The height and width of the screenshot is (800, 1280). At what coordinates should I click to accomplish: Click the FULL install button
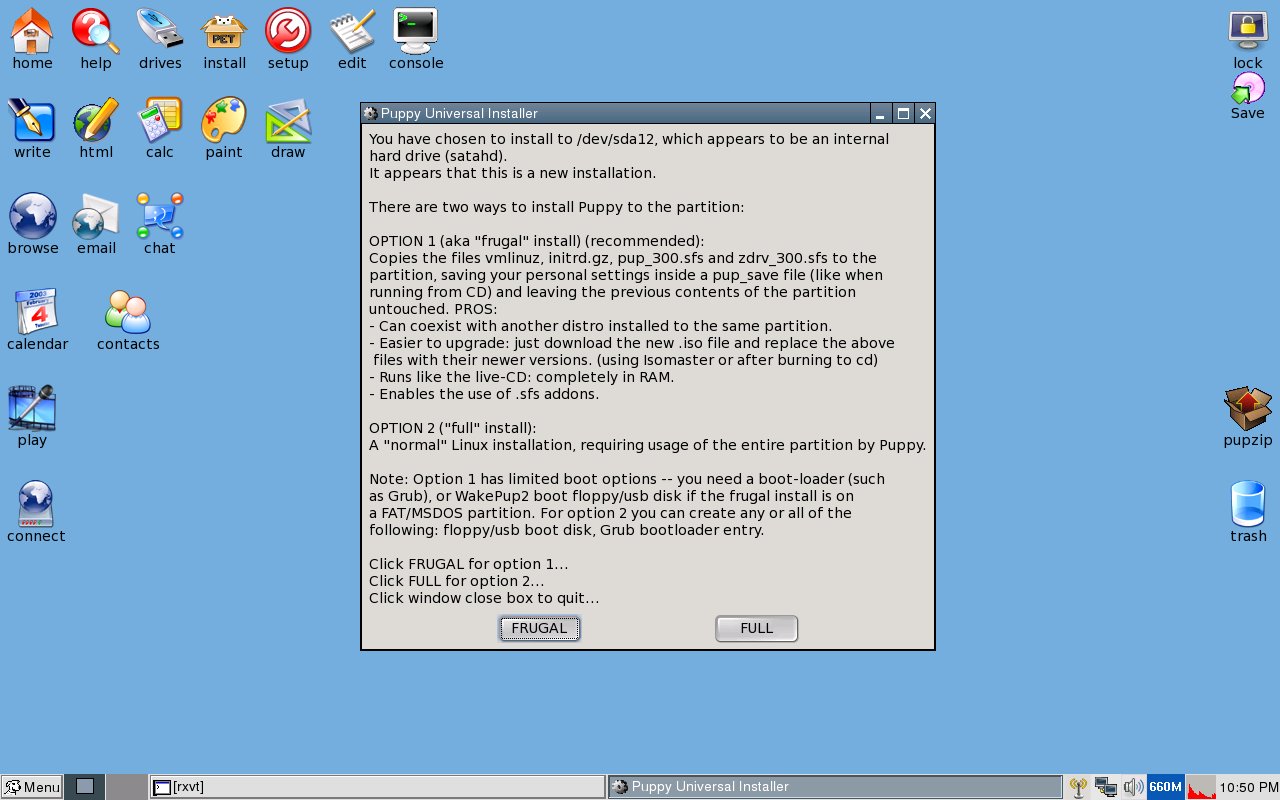756,628
